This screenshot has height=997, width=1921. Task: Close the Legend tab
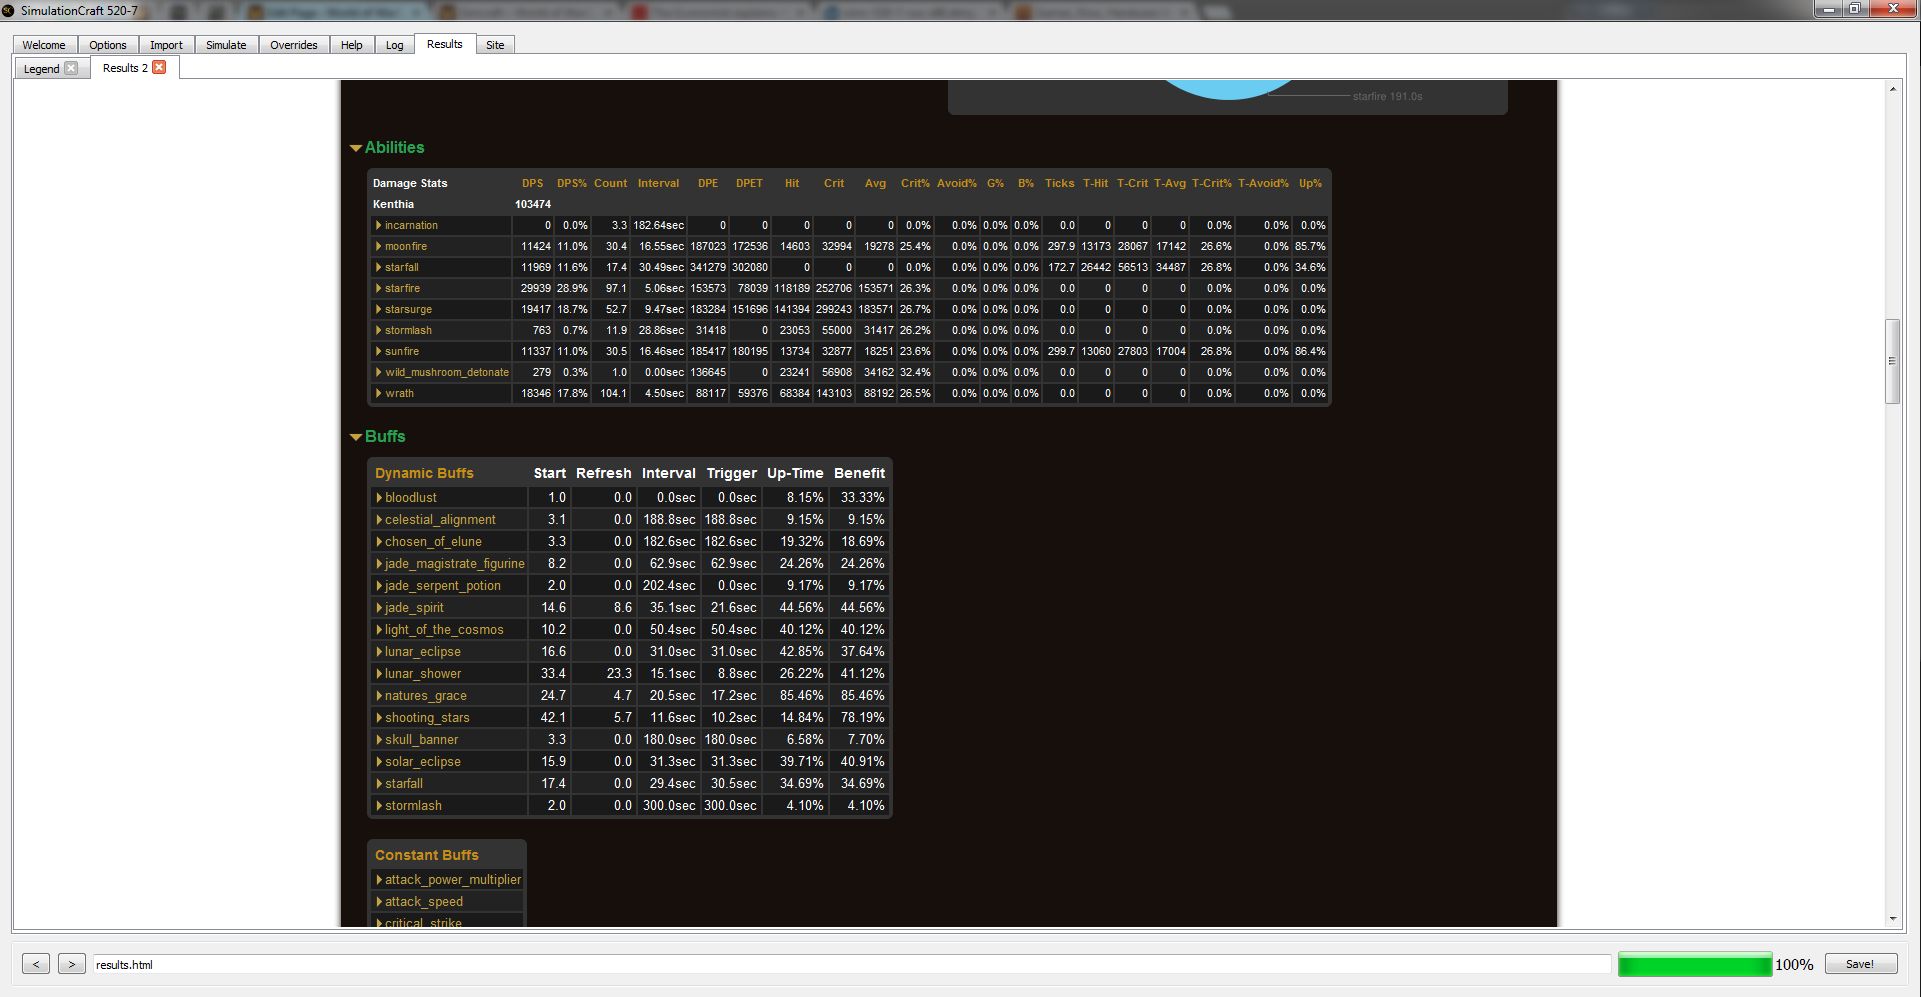(71, 68)
